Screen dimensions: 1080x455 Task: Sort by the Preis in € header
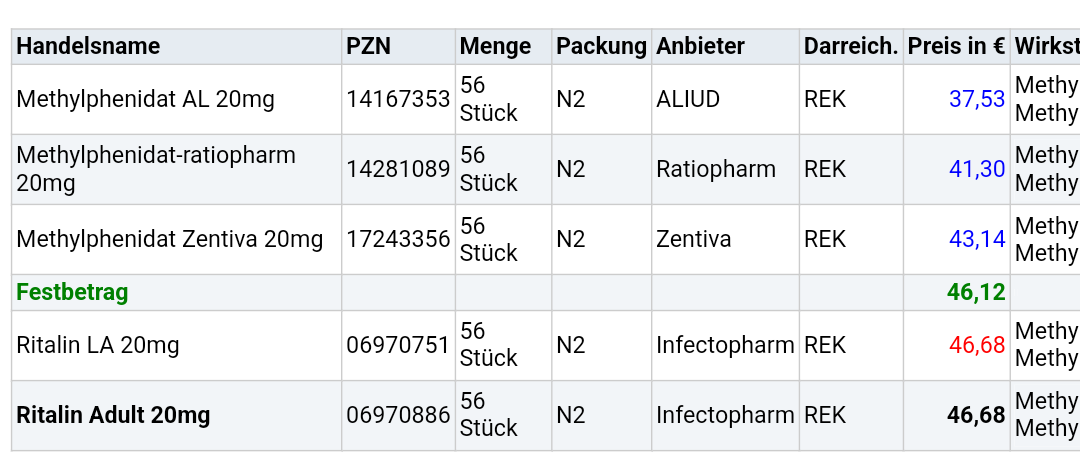pyautogui.click(x=957, y=46)
